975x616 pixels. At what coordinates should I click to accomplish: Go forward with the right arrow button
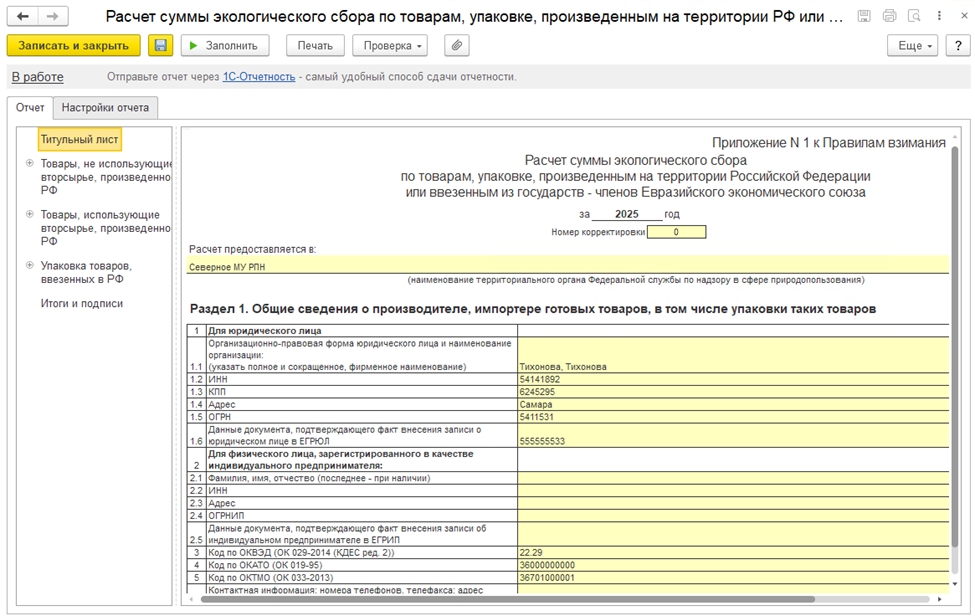click(53, 16)
